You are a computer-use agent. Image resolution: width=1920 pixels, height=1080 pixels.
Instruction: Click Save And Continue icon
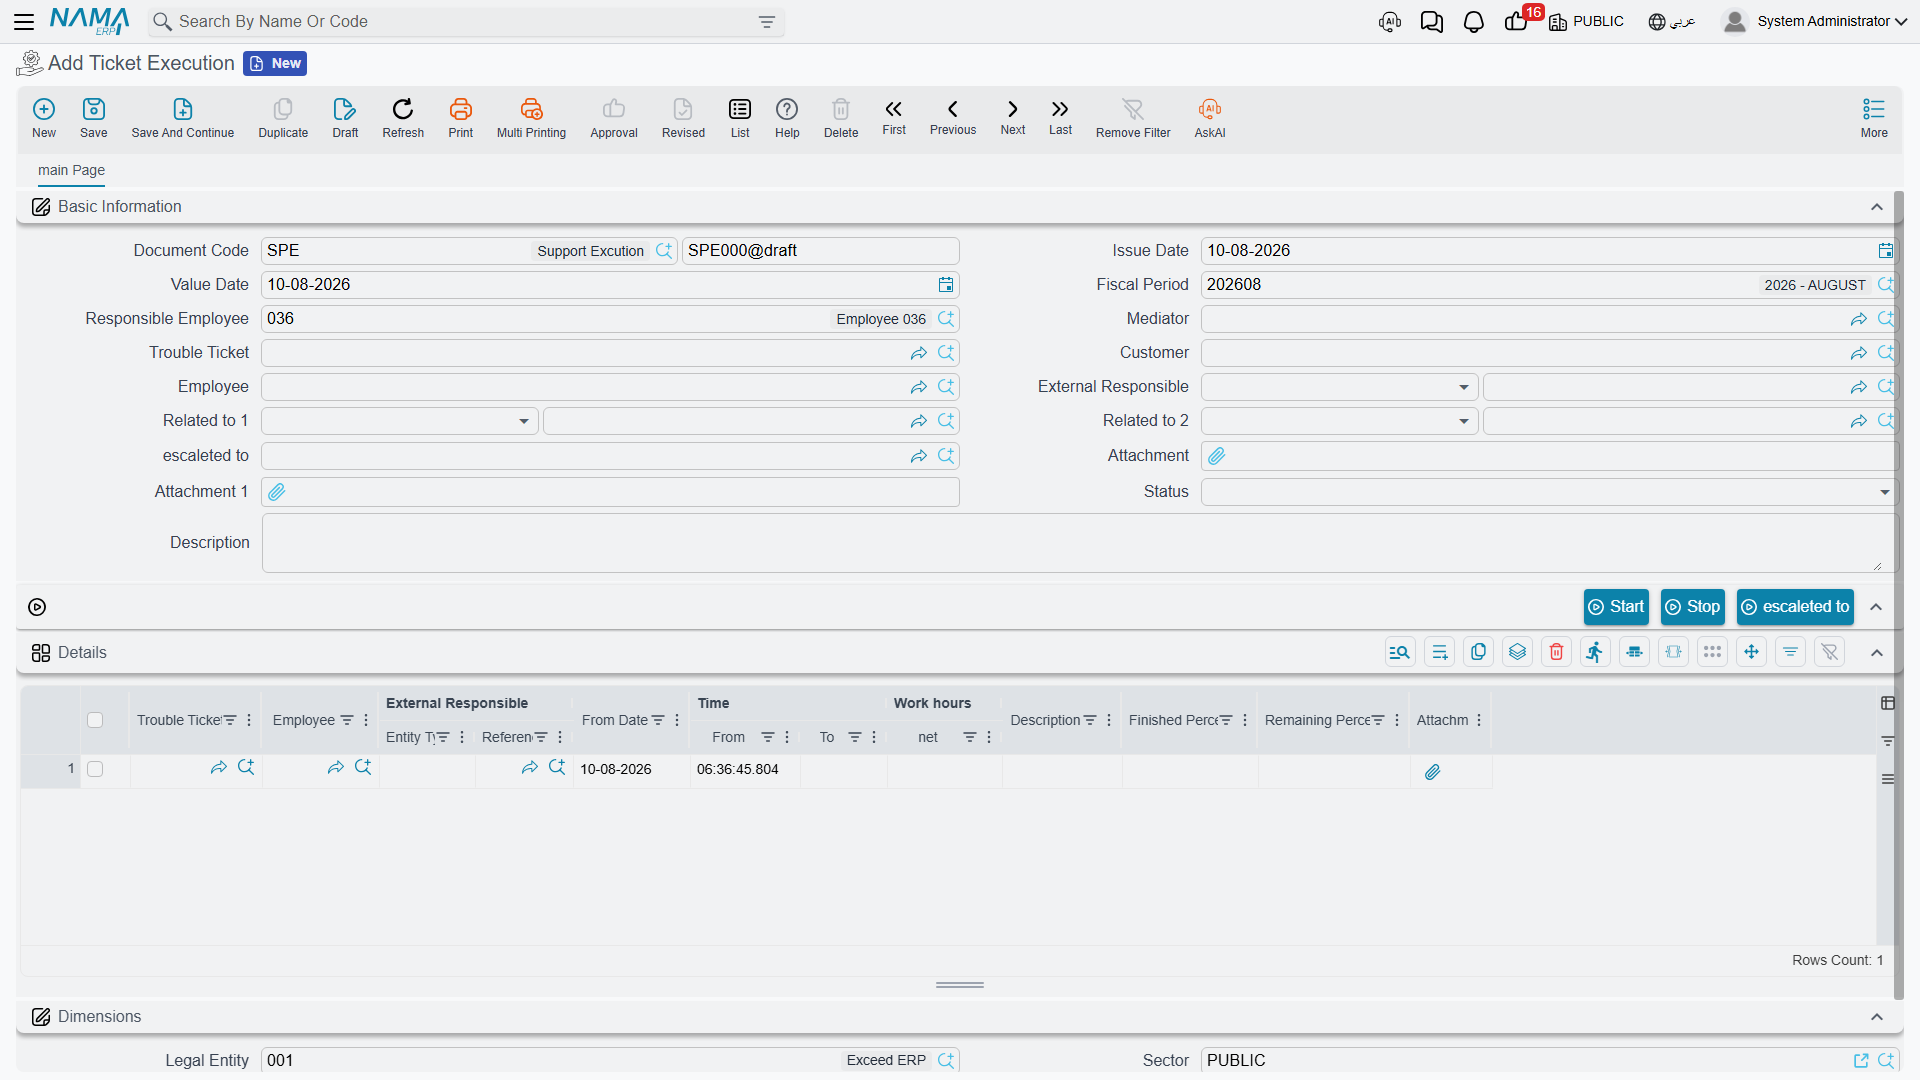(x=183, y=117)
